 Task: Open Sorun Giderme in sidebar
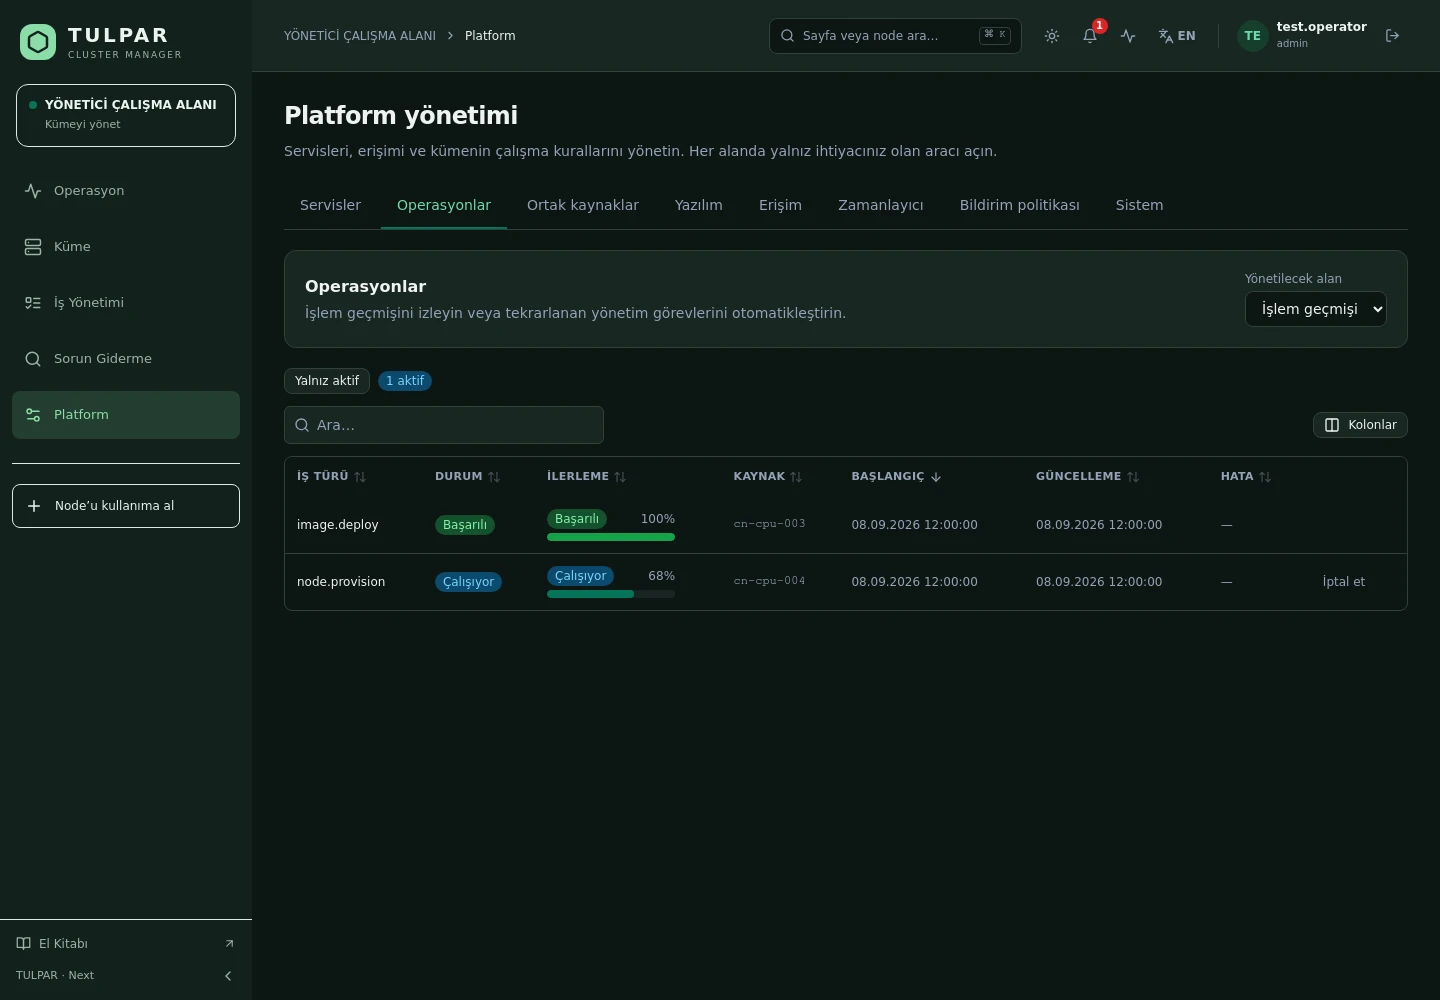point(126,359)
